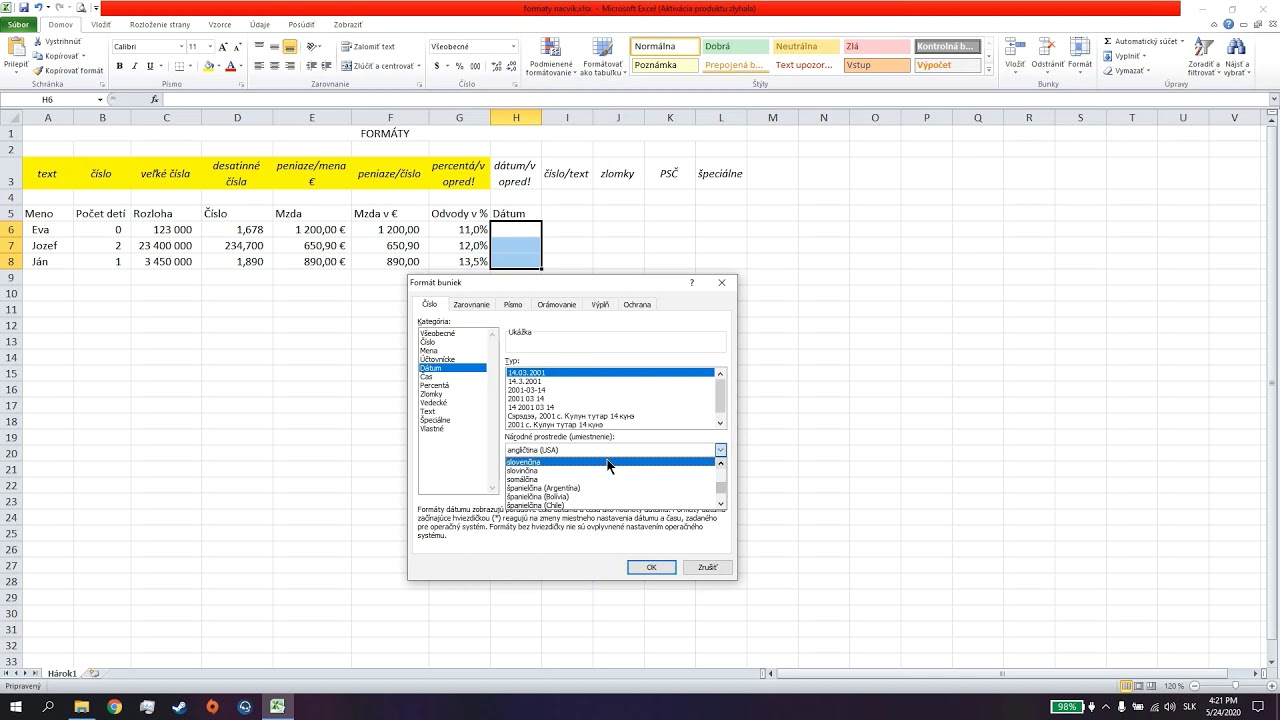1280x720 pixels.
Task: Center-align text horizontally in the ribbon
Action: click(274, 66)
